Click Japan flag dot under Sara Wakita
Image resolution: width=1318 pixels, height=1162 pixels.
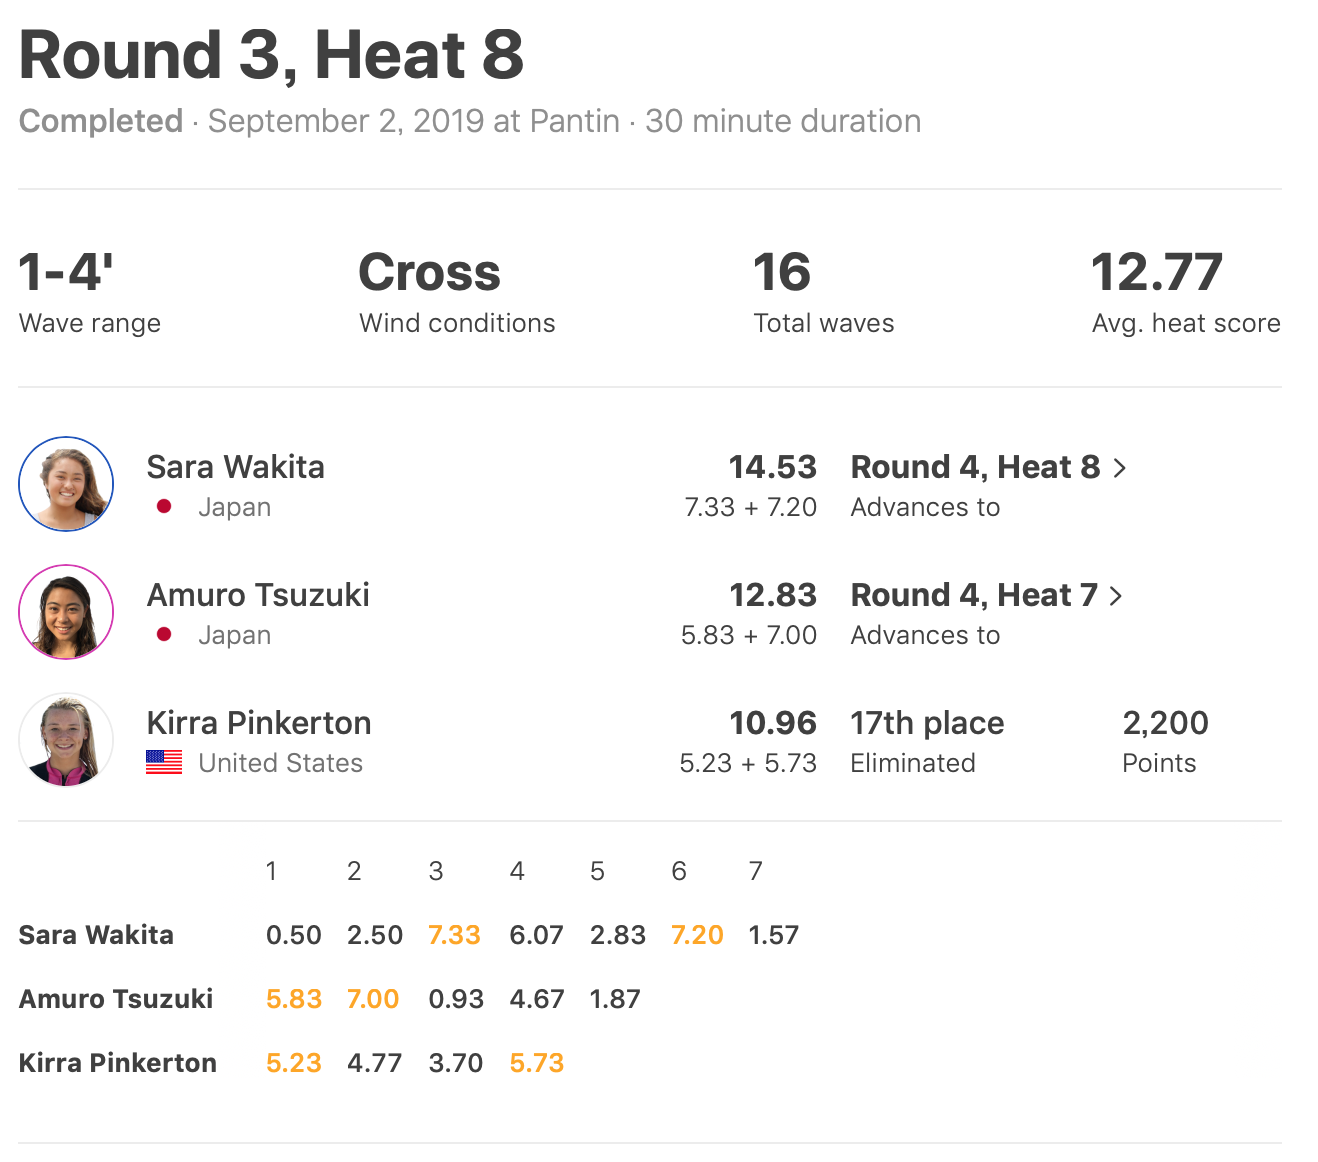164,507
